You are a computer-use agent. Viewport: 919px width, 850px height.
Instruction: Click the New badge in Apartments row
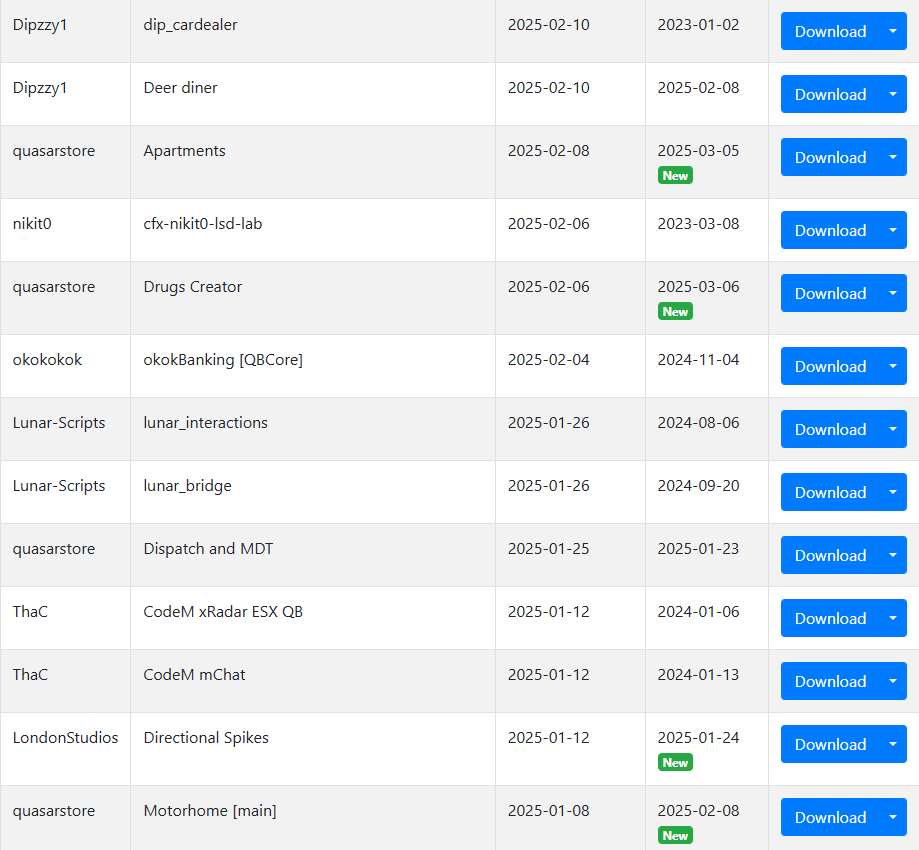[x=675, y=175]
